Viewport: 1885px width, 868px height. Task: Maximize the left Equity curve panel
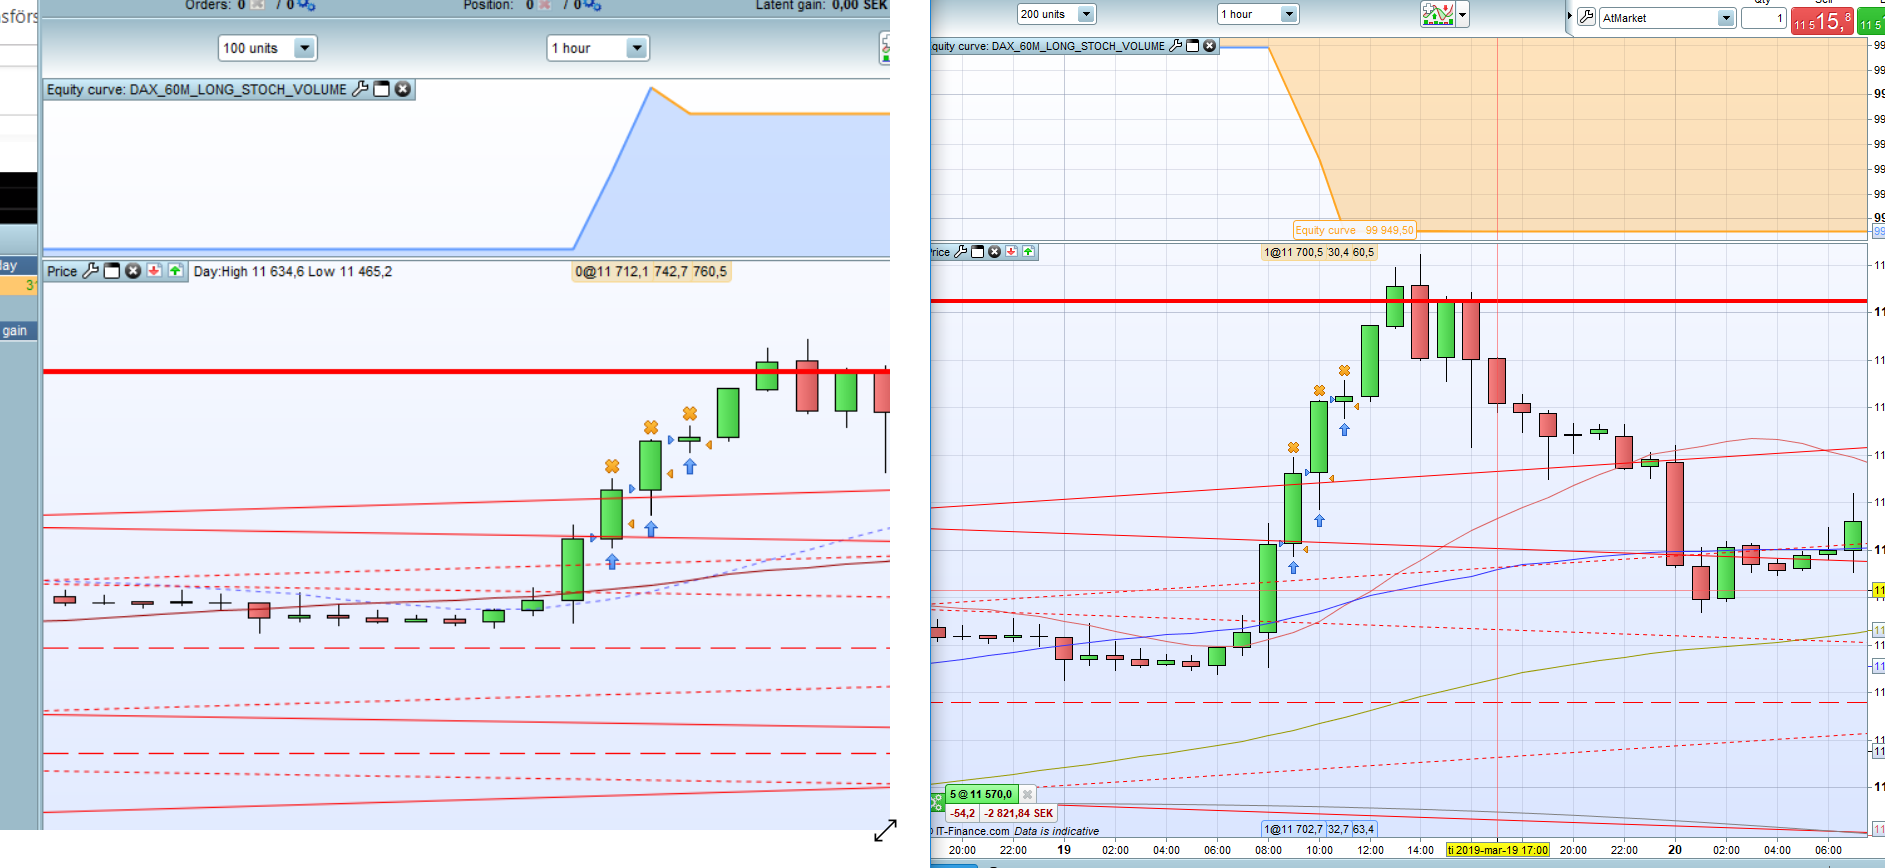click(x=381, y=89)
